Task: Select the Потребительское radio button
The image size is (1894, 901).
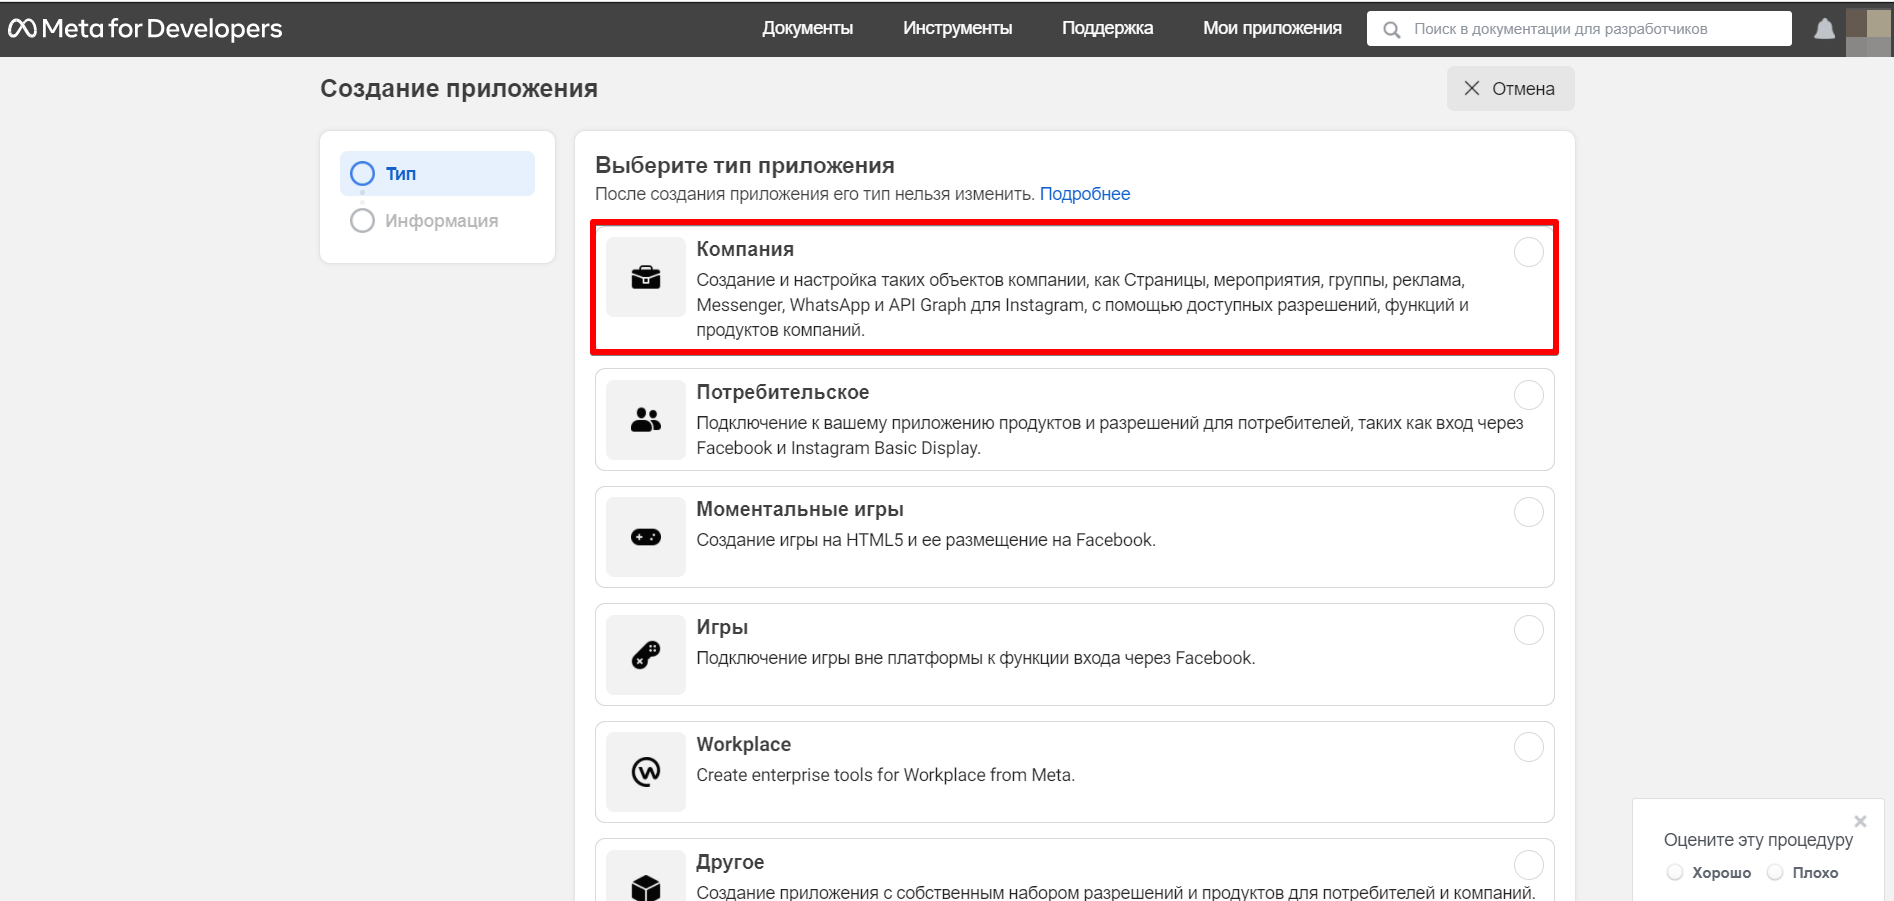Action: 1528,395
